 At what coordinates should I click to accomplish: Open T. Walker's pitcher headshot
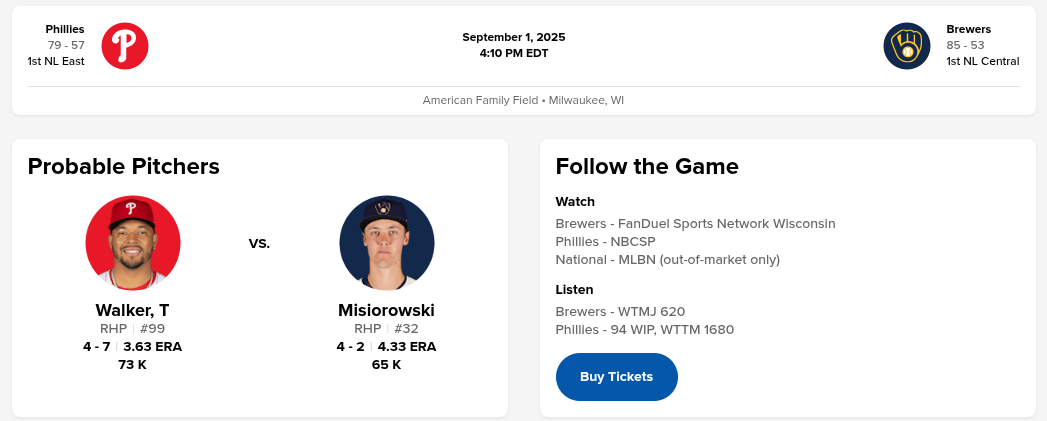click(133, 243)
